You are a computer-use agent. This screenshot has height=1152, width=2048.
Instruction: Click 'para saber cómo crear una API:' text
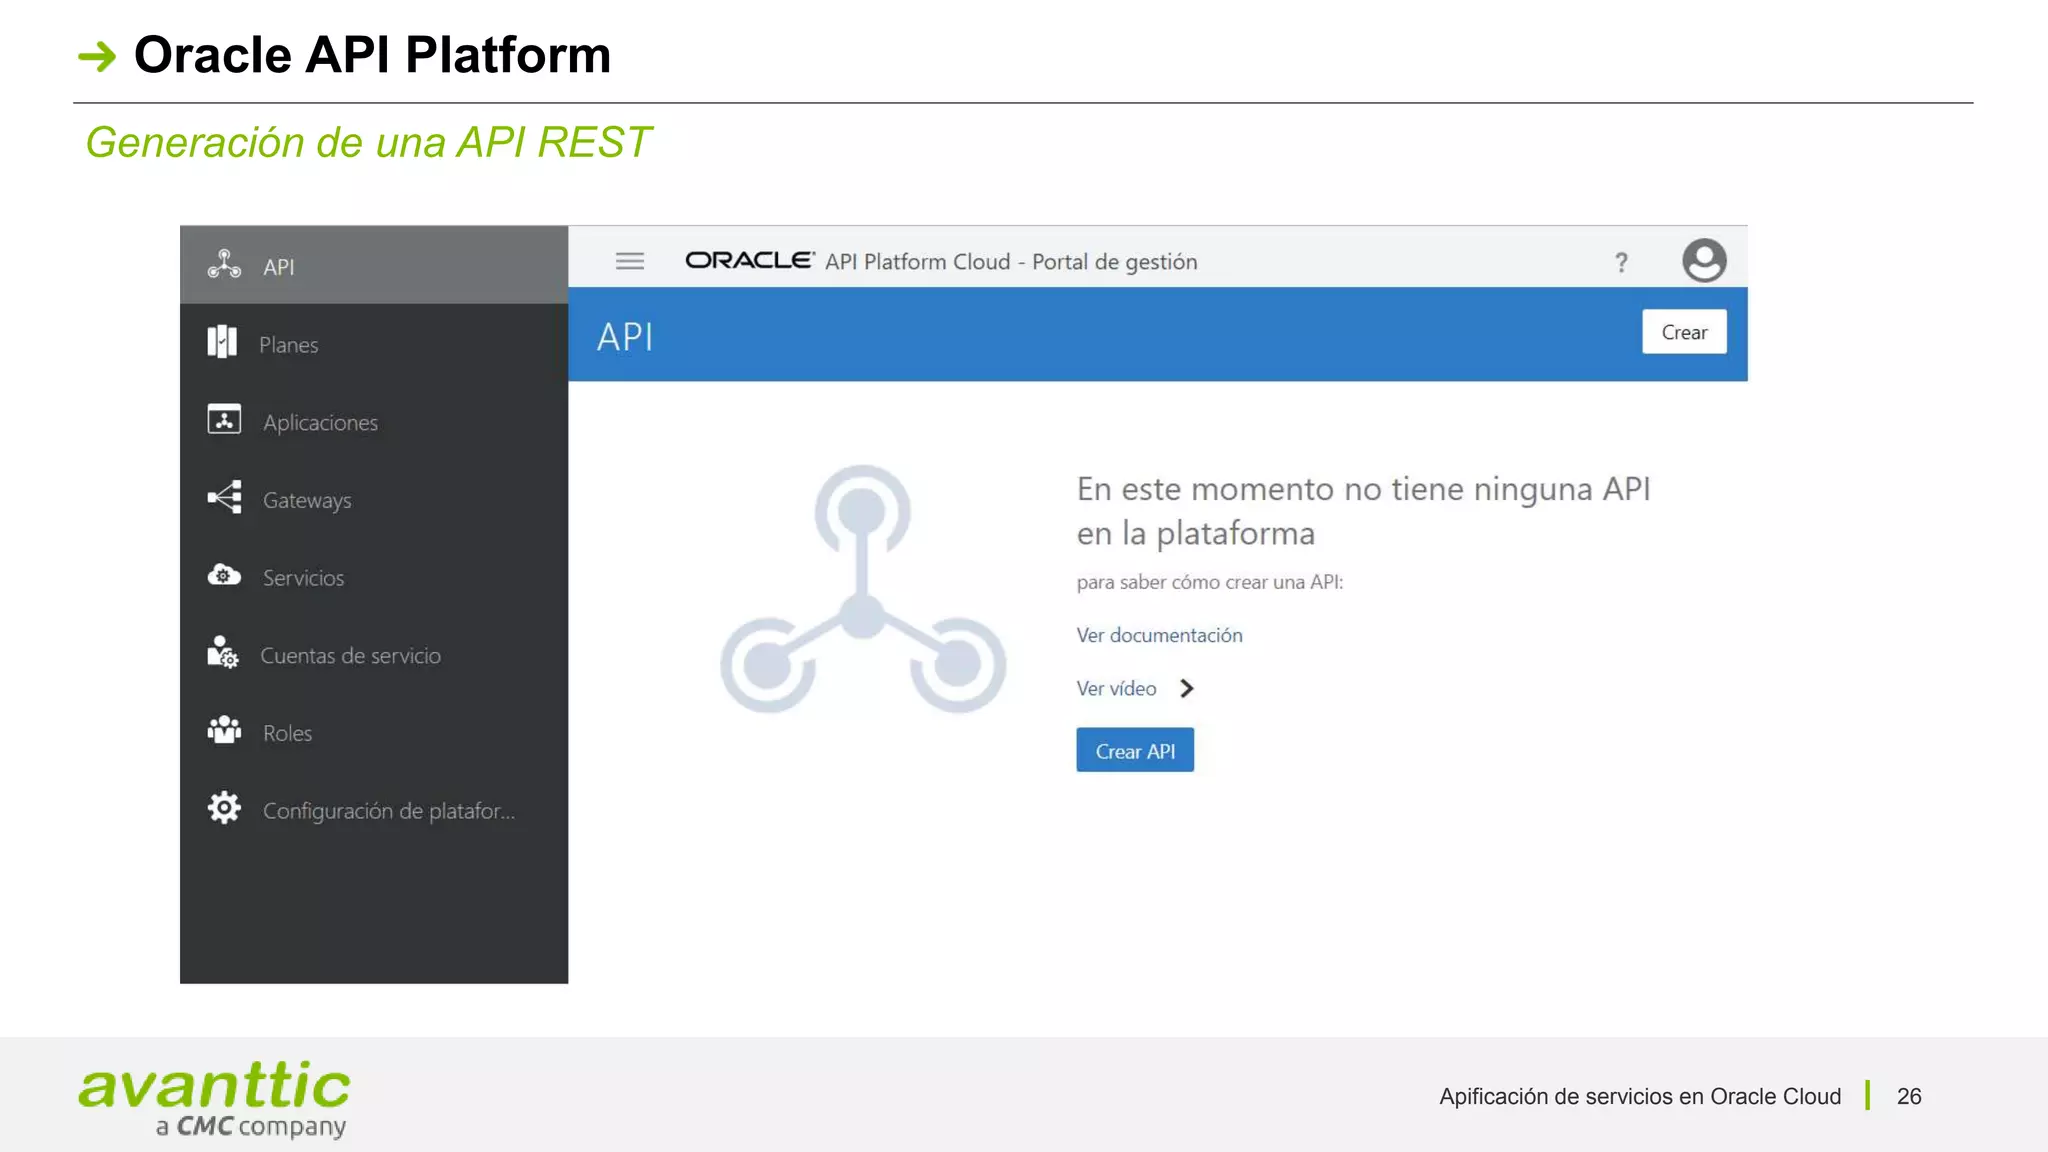1210,582
